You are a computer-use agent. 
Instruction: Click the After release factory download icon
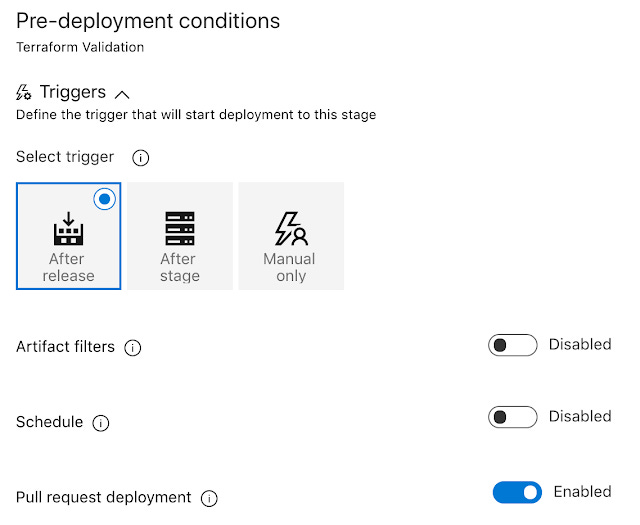coord(68,229)
